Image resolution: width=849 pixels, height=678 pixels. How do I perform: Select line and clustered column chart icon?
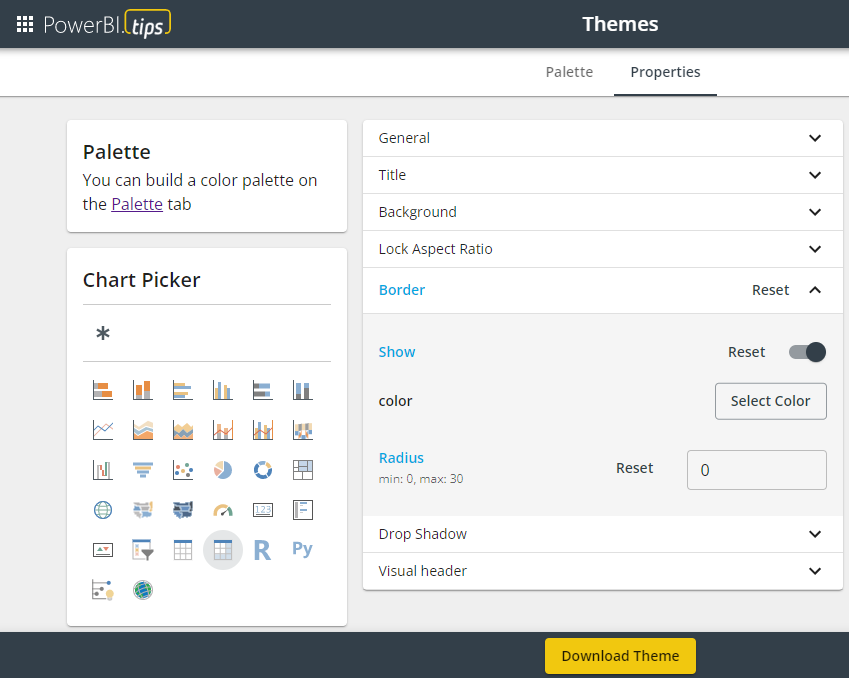click(263, 430)
